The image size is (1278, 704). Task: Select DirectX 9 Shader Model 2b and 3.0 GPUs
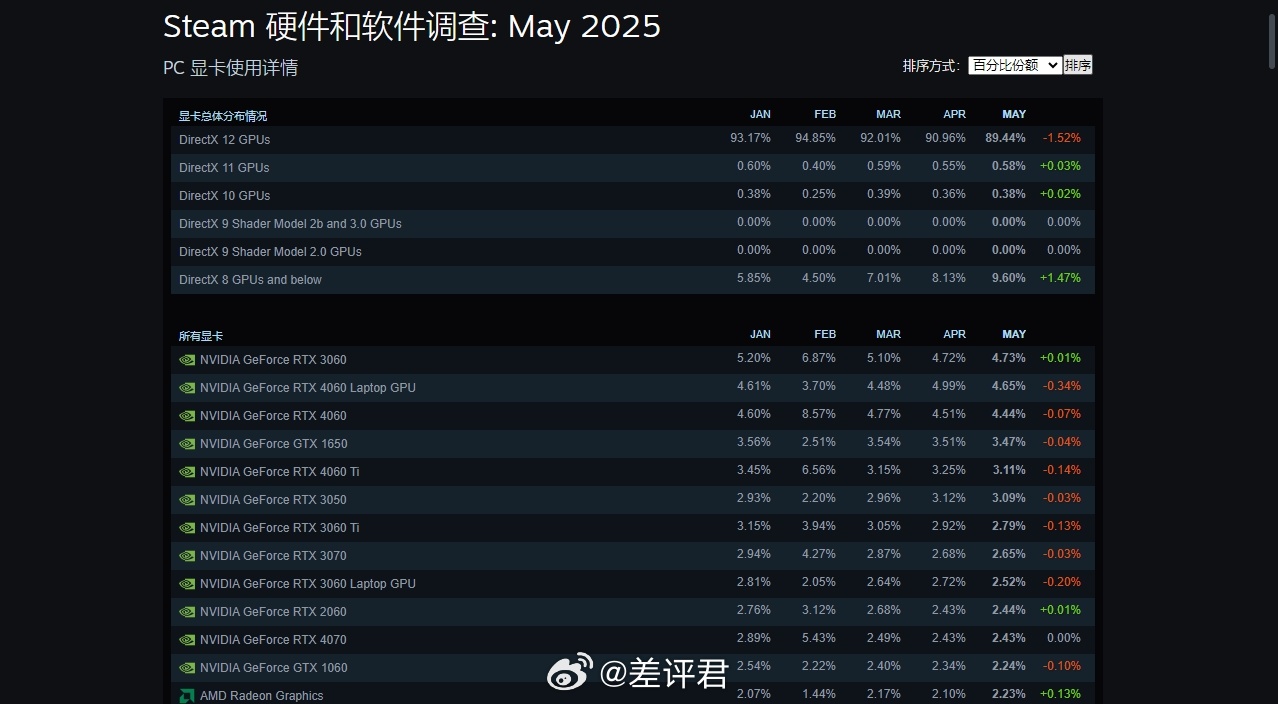coord(632,224)
